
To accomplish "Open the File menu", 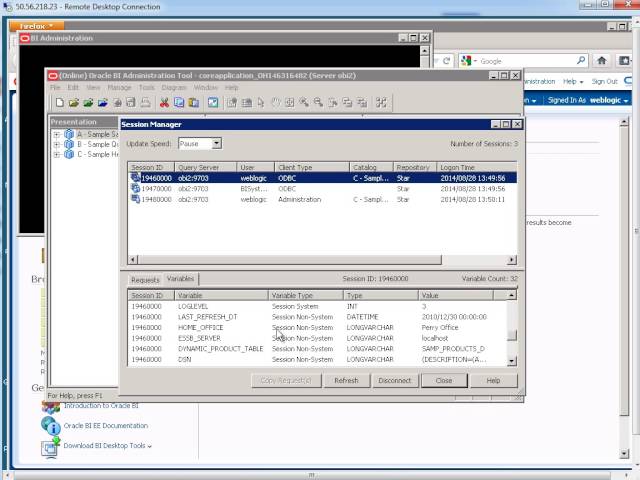I will pos(55,87).
